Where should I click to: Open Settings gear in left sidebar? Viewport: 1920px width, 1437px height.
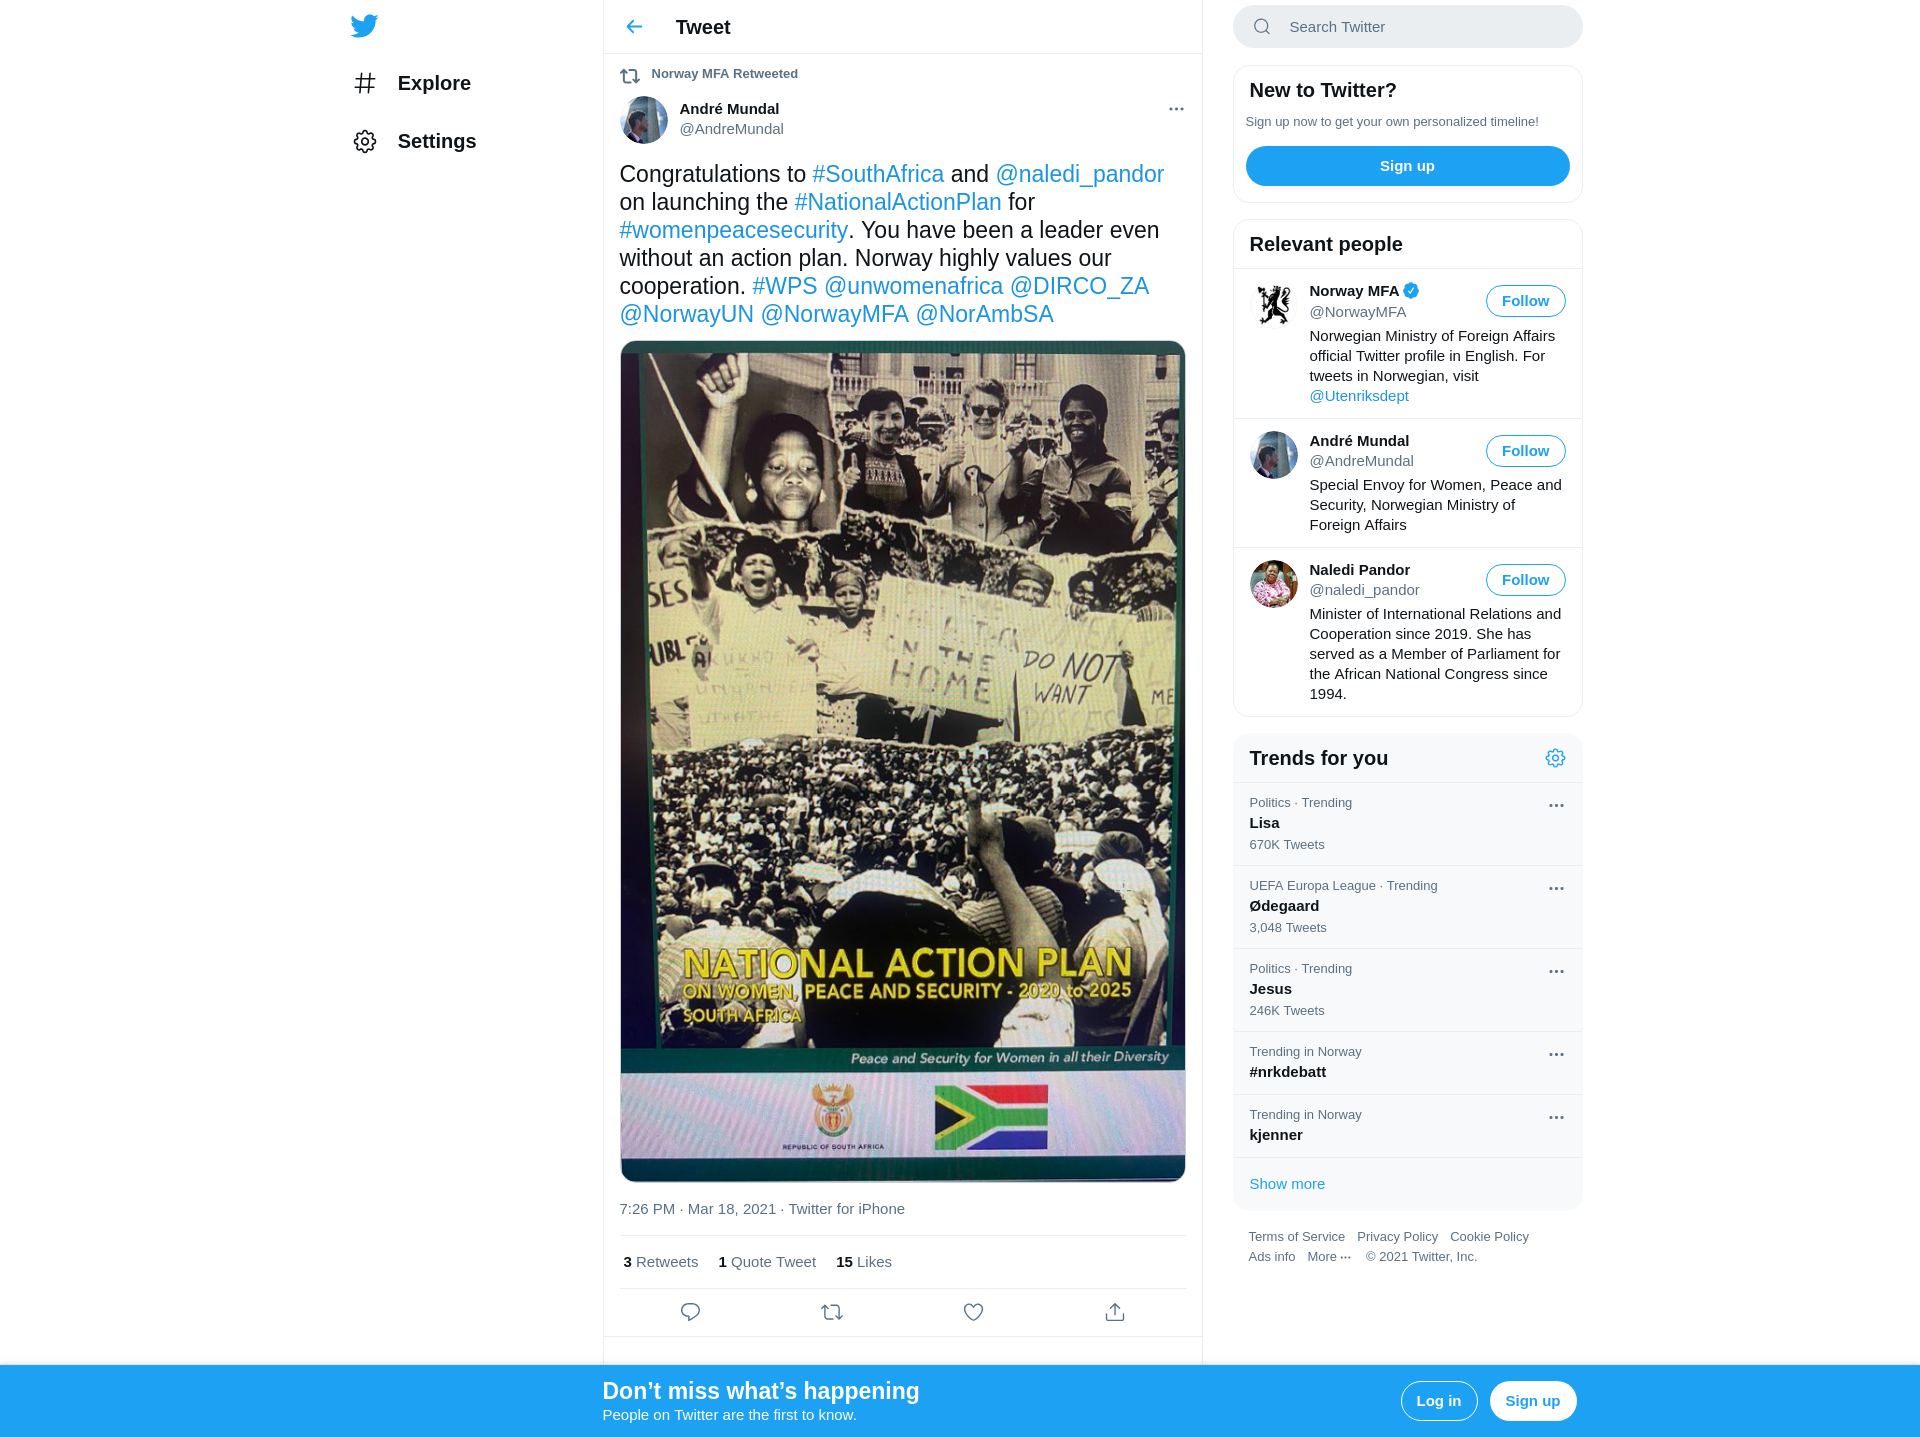(x=365, y=141)
